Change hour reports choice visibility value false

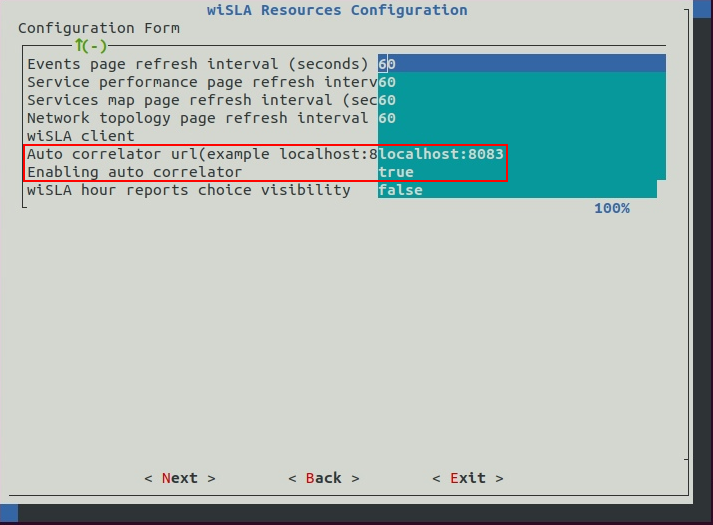pyautogui.click(x=517, y=190)
